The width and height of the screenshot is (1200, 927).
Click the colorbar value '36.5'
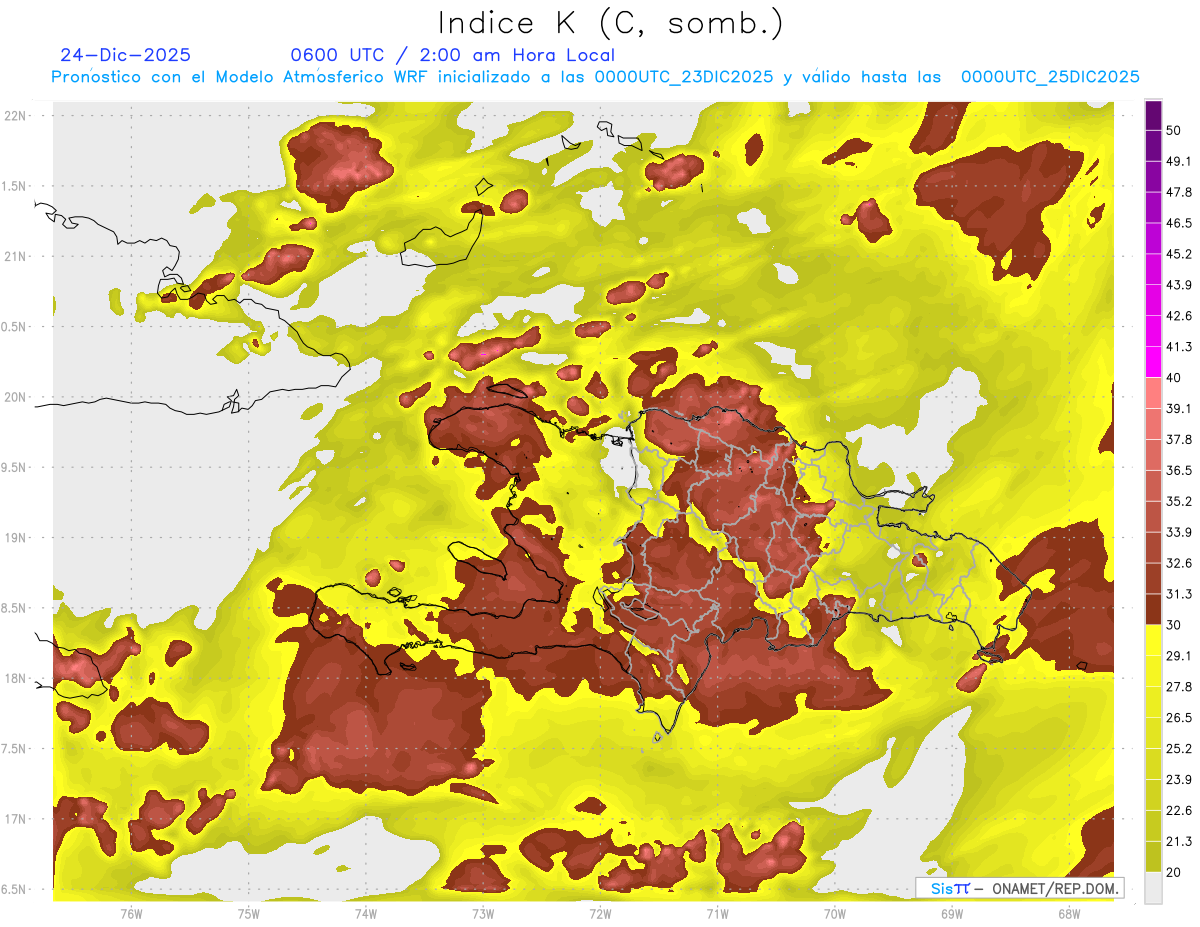(1179, 470)
